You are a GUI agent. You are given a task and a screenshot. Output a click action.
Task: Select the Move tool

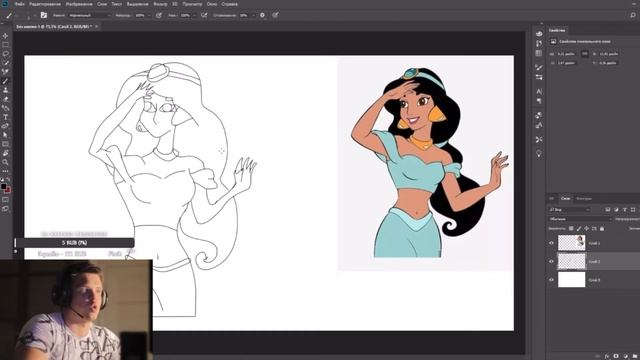click(x=5, y=36)
